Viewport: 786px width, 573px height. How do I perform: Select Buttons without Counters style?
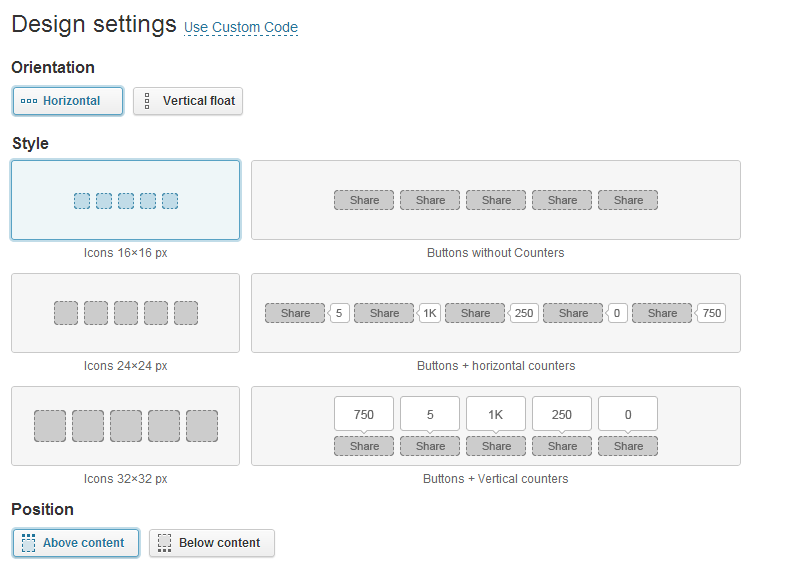496,200
